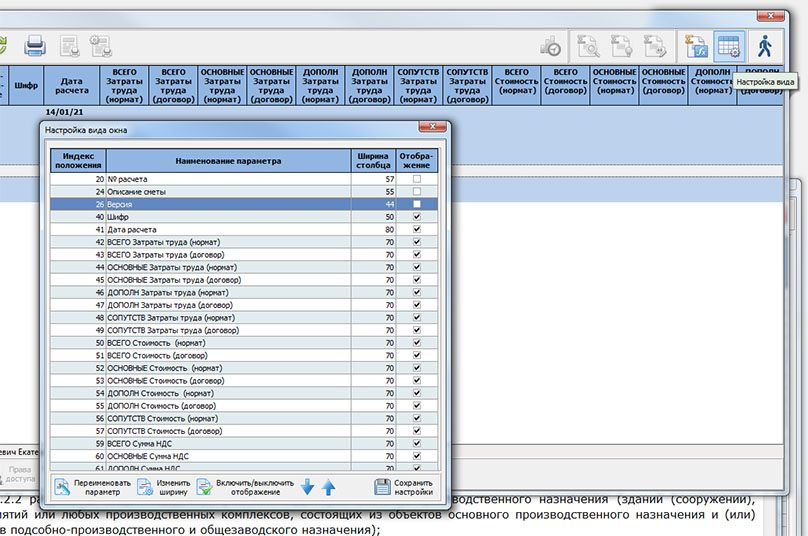Viewport: 808px width, 536px height.
Task: Uncheck the display checkbox for Шифр
Action: [415, 216]
